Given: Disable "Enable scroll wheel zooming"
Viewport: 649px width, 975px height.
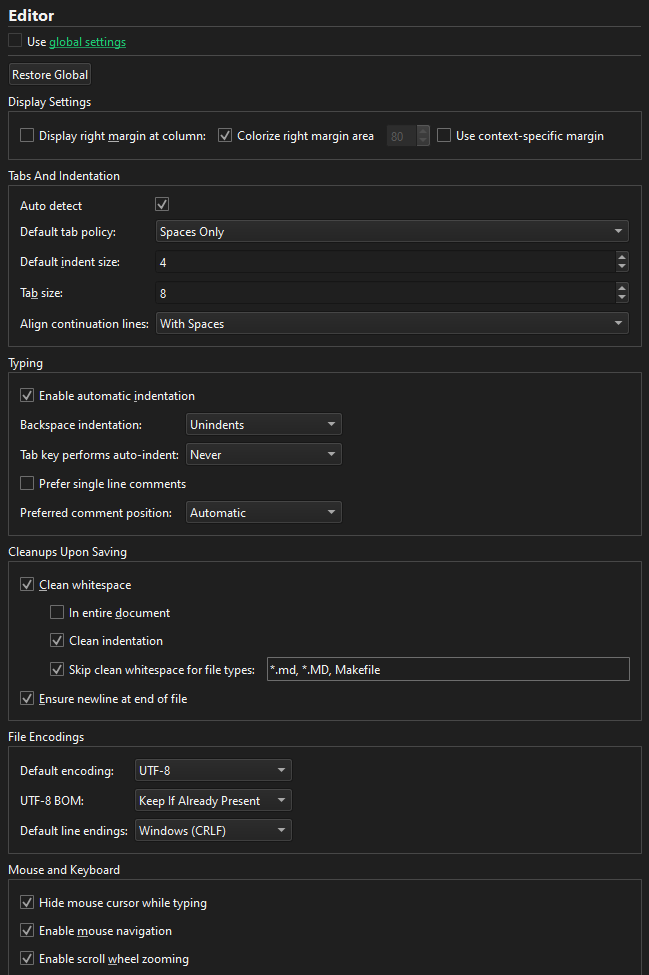Looking at the screenshot, I should (27, 958).
